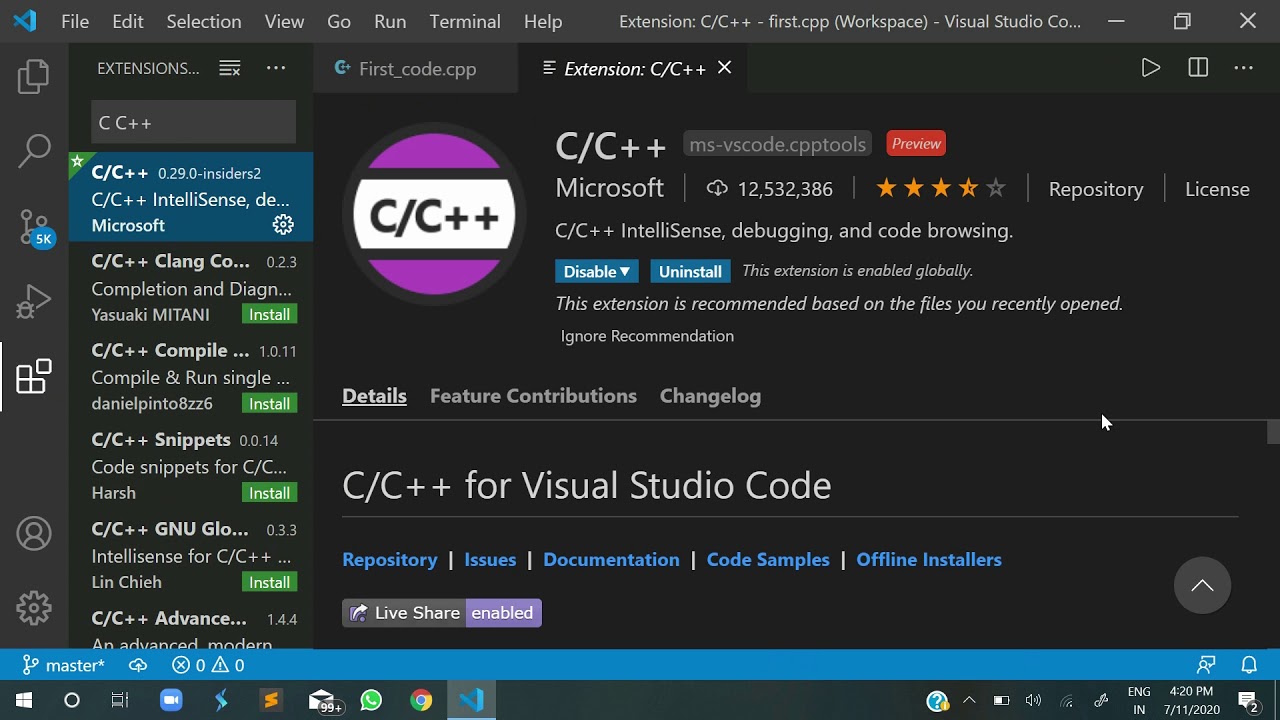Show hidden tray icons chevron
Image resolution: width=1280 pixels, height=720 pixels.
(x=969, y=700)
